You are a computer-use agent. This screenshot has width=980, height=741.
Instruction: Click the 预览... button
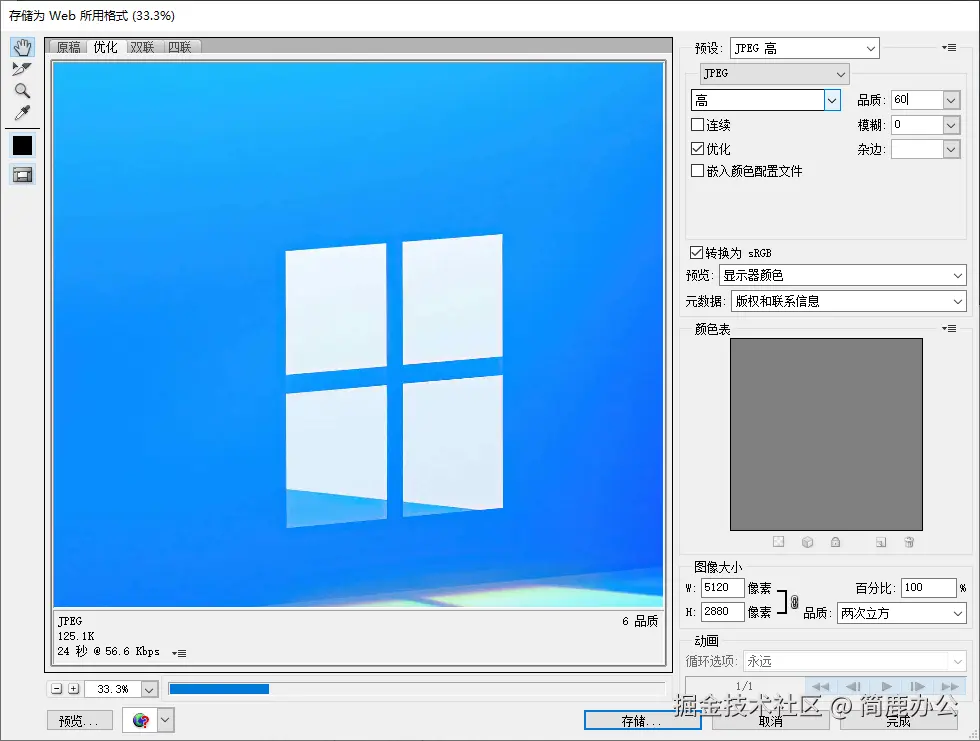[x=79, y=720]
